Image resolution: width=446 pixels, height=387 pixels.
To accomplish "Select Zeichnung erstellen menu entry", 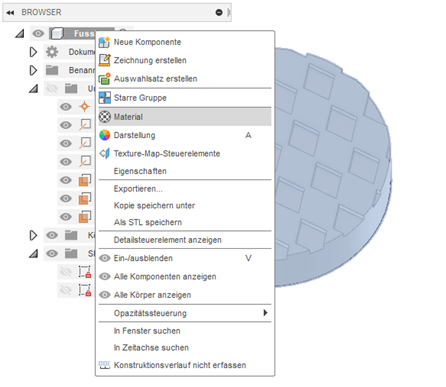I will tap(185, 60).
